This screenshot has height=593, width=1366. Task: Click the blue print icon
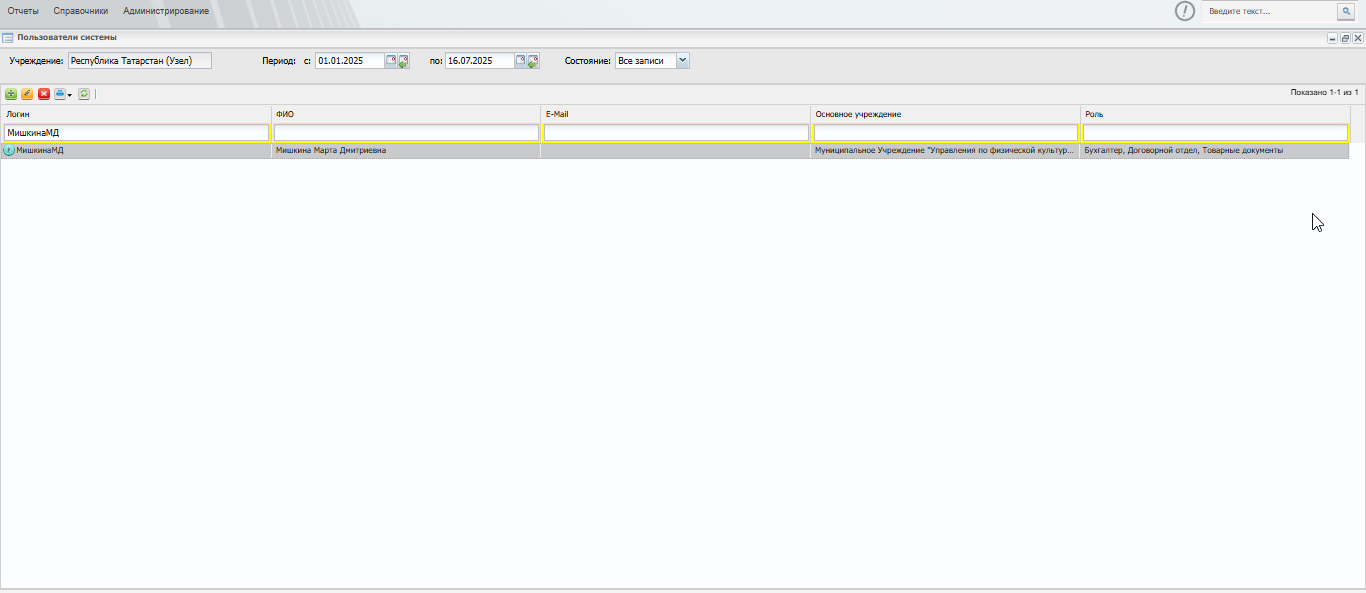(59, 94)
